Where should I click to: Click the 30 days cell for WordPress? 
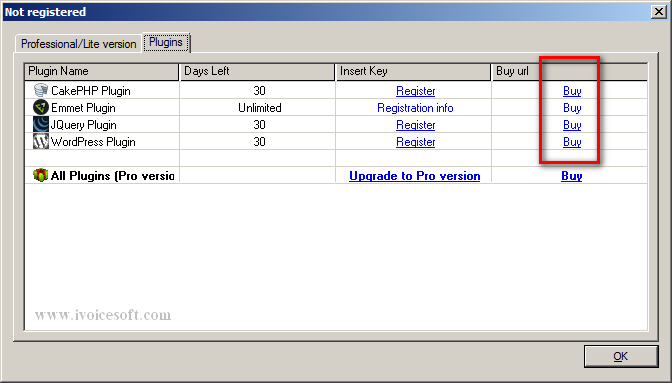(259, 142)
